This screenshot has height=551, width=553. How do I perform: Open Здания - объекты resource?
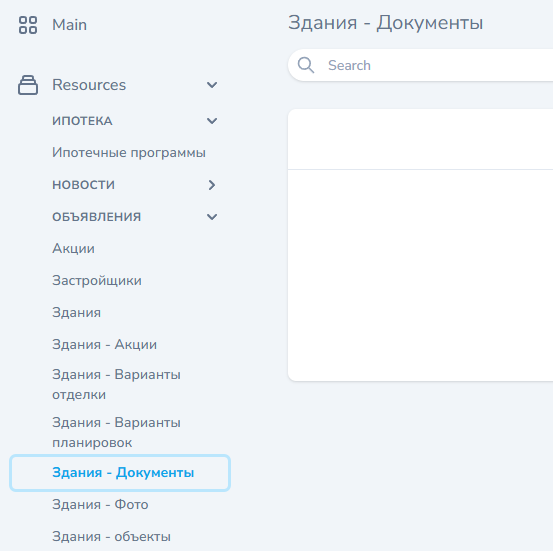pyautogui.click(x=111, y=537)
